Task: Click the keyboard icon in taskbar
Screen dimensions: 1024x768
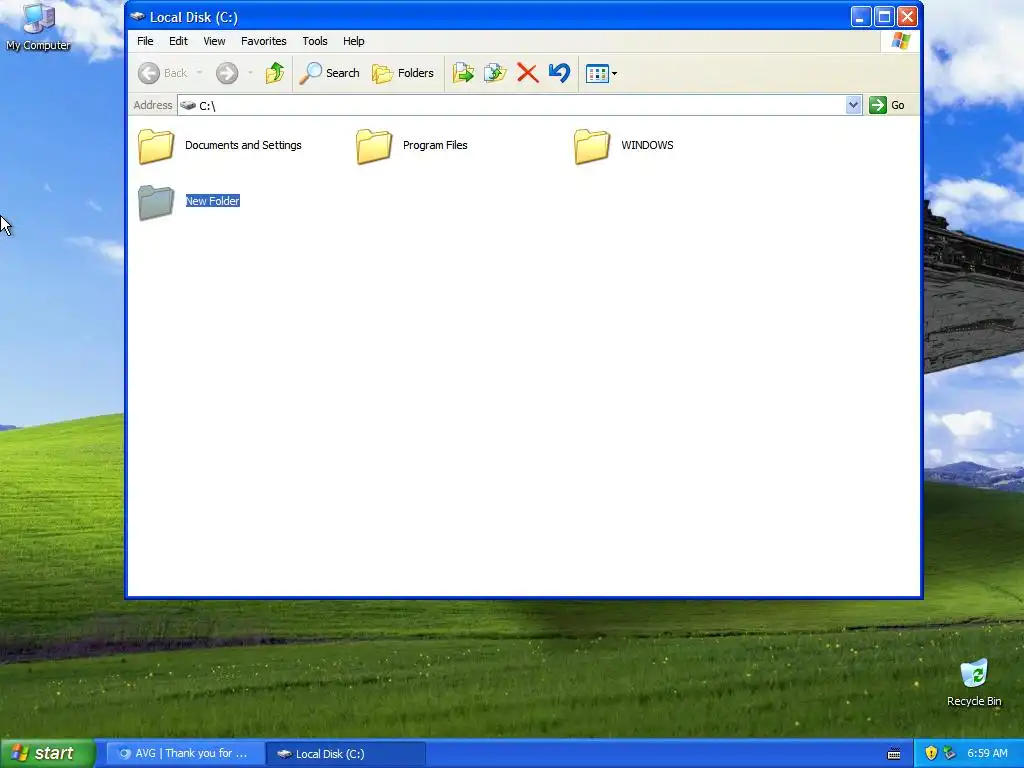Action: tap(894, 754)
